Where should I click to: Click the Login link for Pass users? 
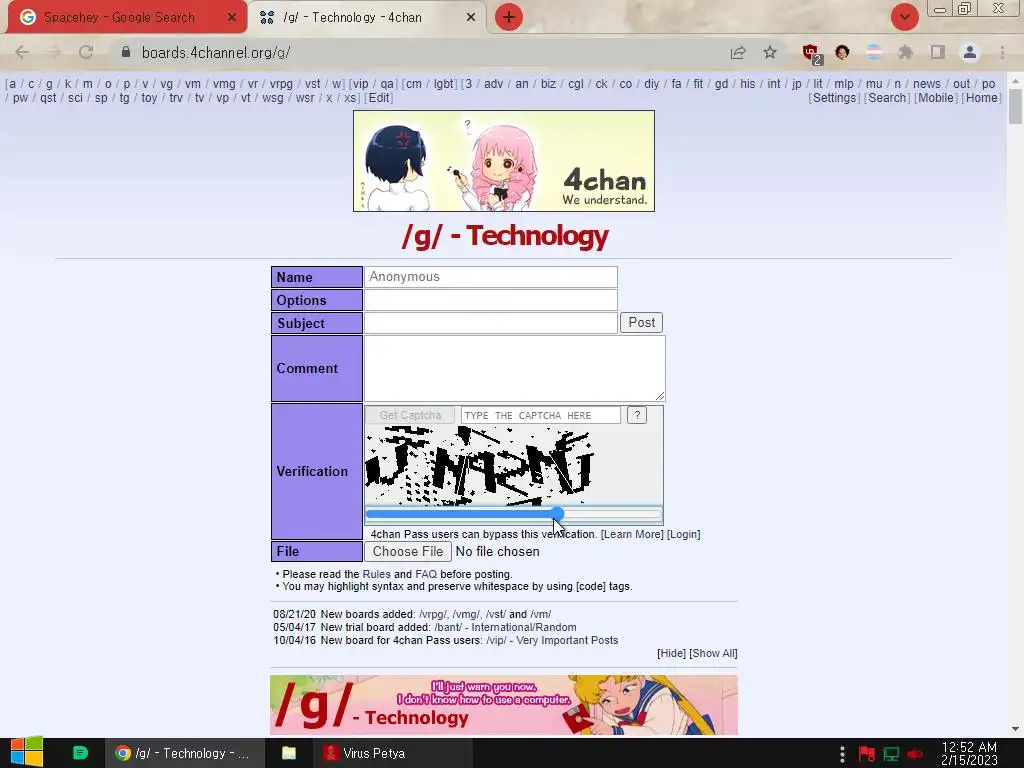coord(683,534)
